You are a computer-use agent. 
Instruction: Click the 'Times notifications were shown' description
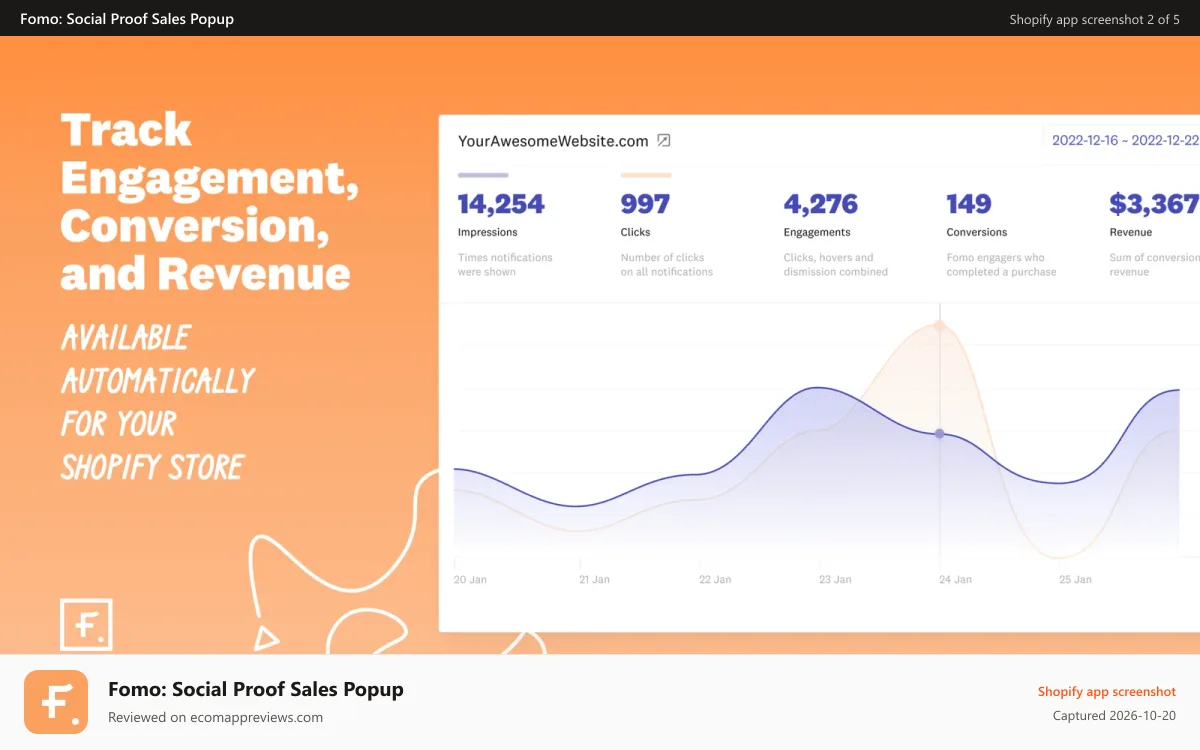505,264
